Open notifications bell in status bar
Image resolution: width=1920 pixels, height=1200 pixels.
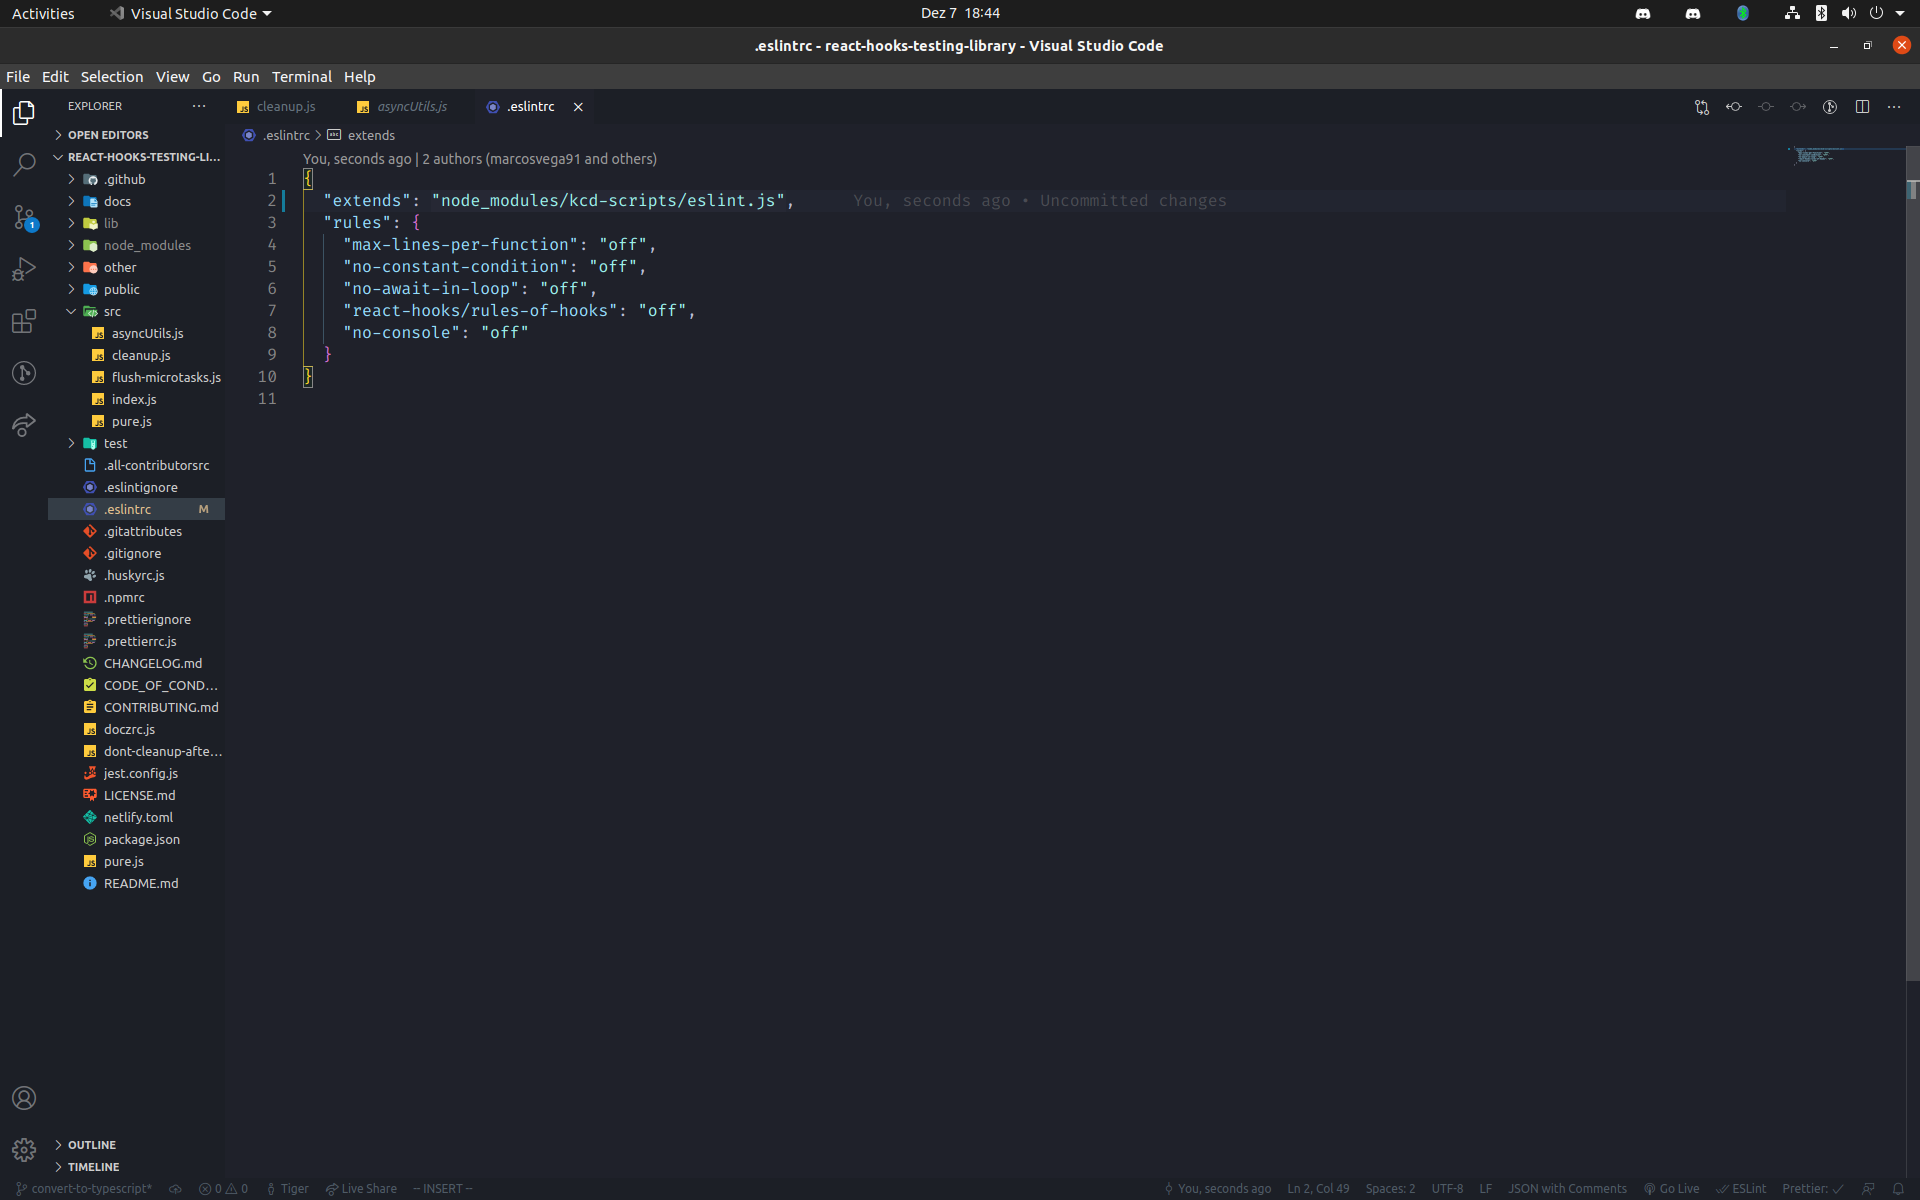click(x=1898, y=1189)
